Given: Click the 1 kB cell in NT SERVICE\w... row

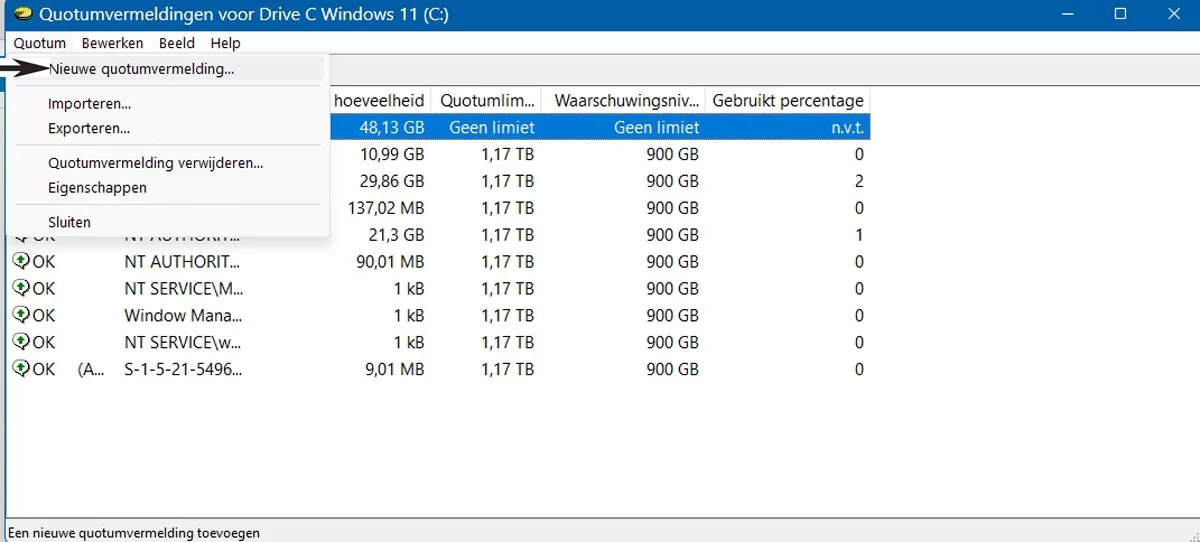Looking at the screenshot, I should (407, 342).
